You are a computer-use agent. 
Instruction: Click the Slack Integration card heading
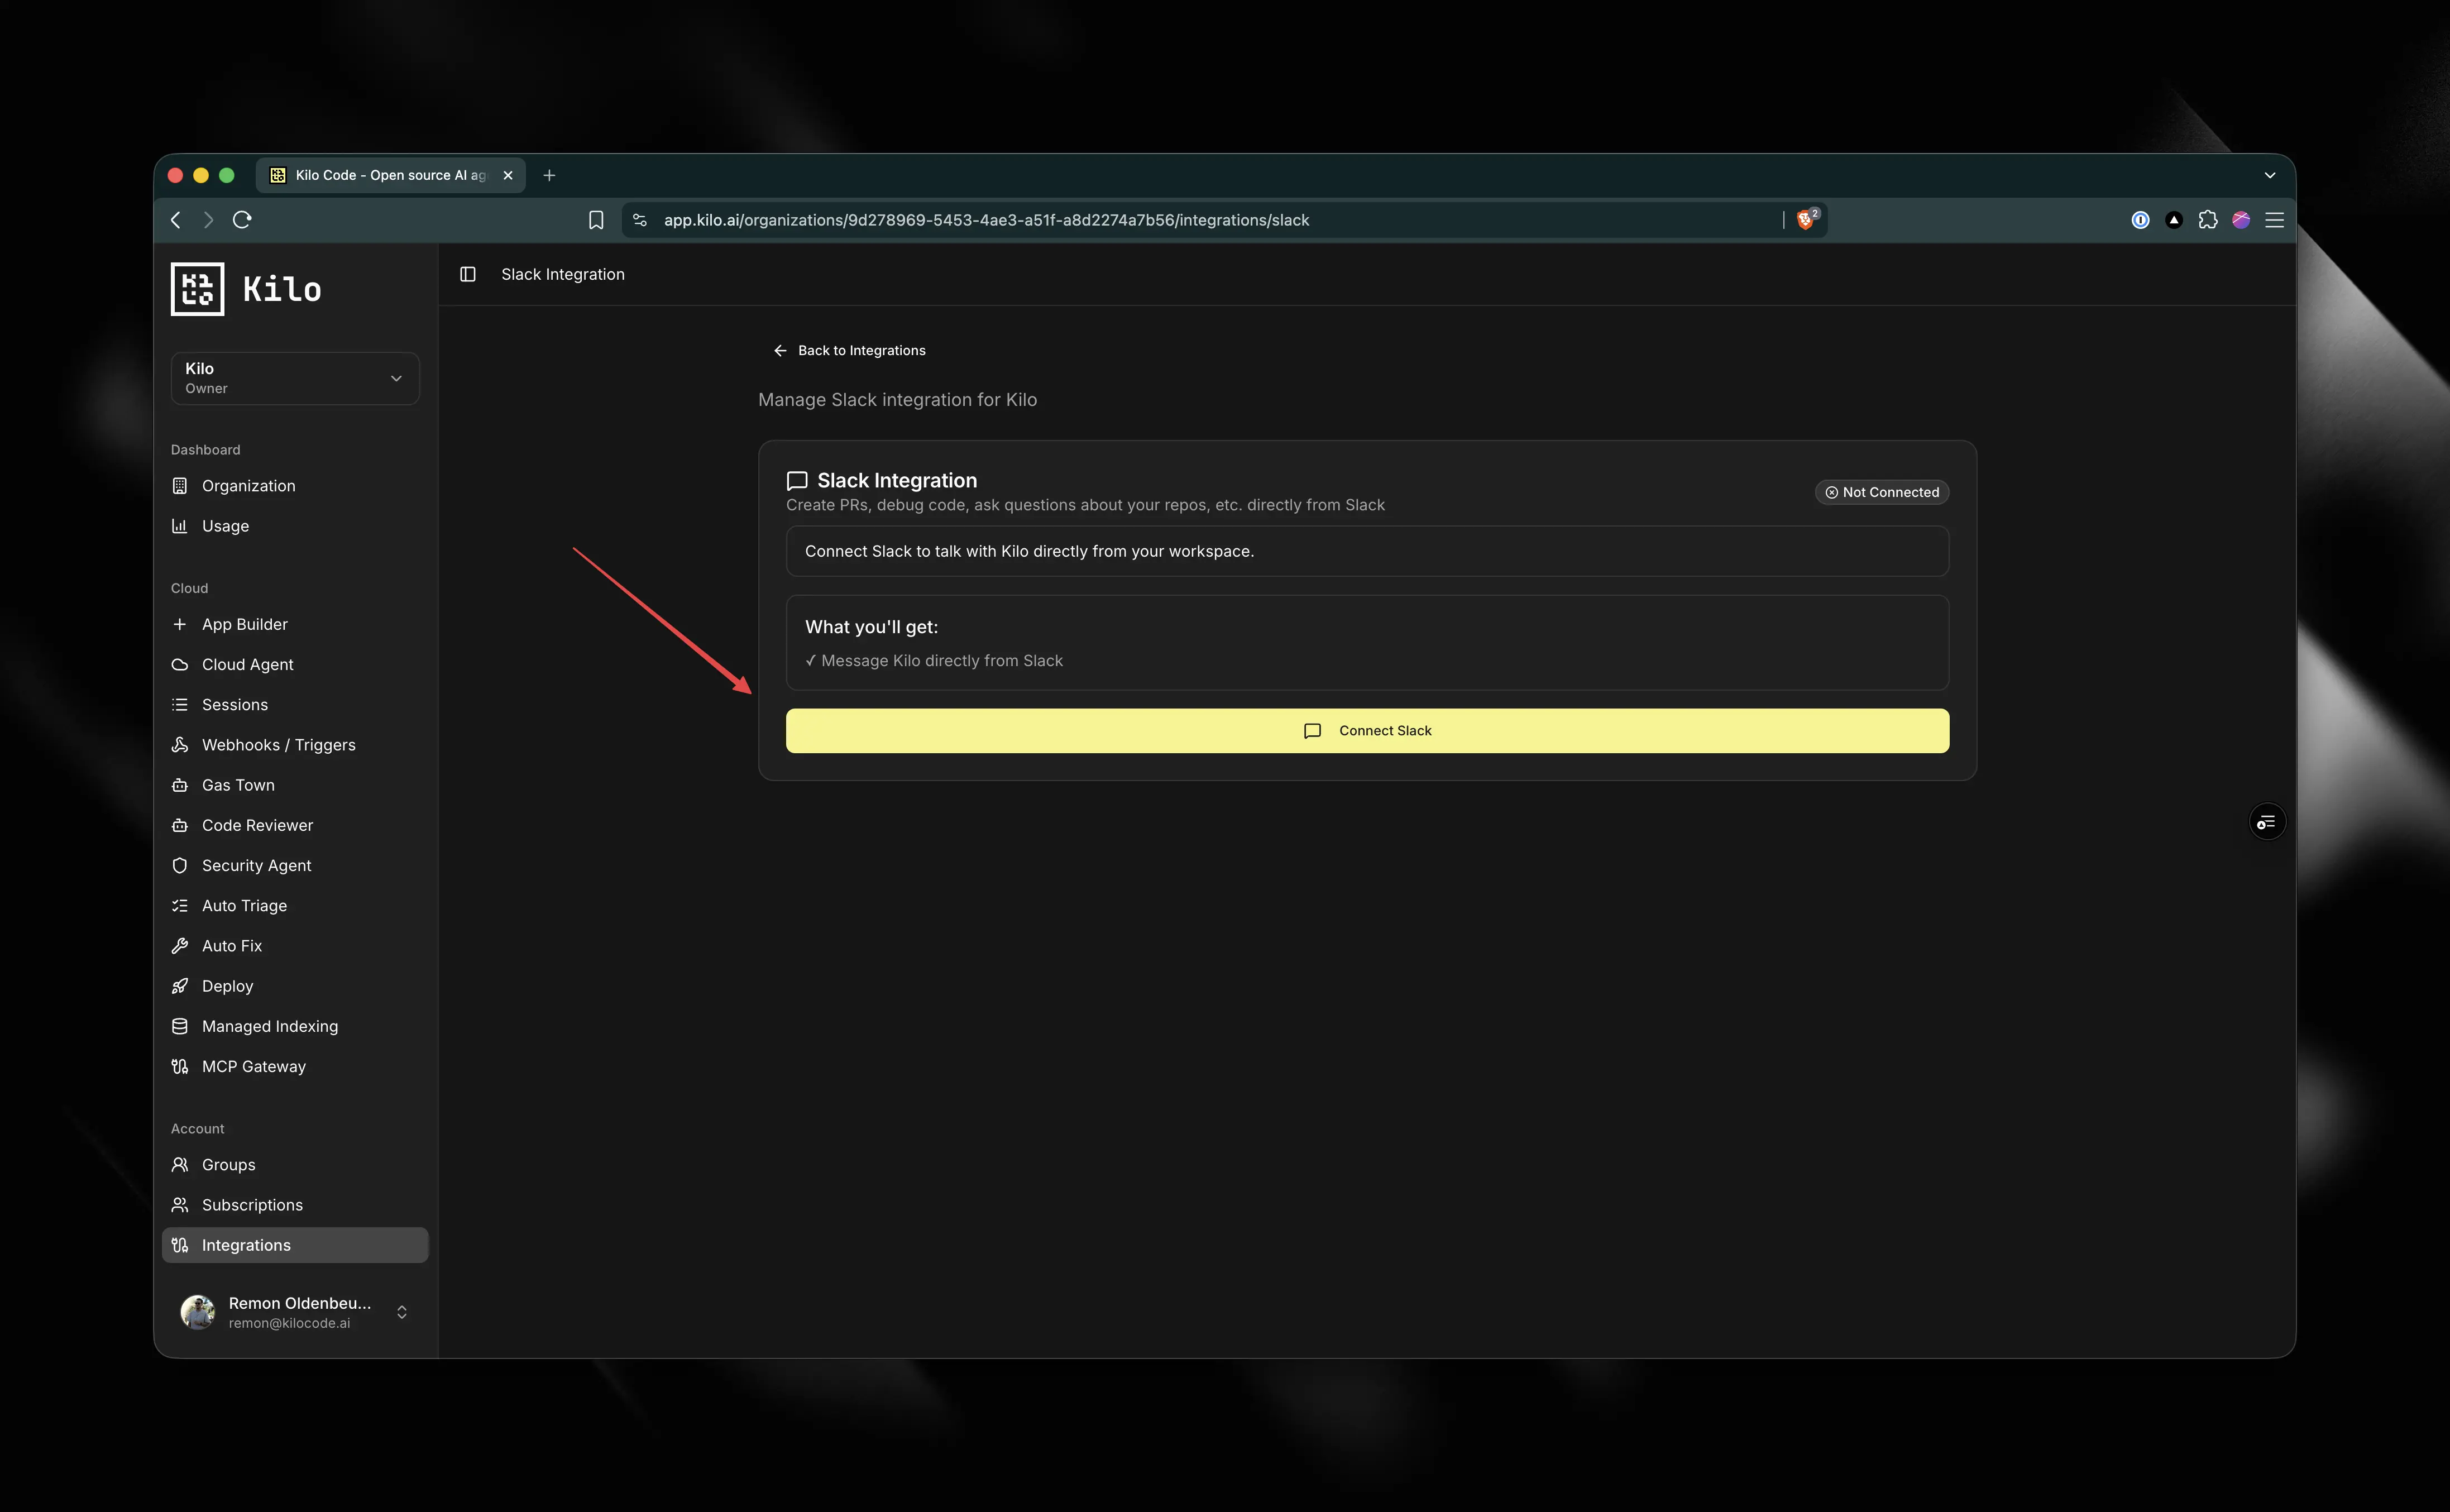897,481
